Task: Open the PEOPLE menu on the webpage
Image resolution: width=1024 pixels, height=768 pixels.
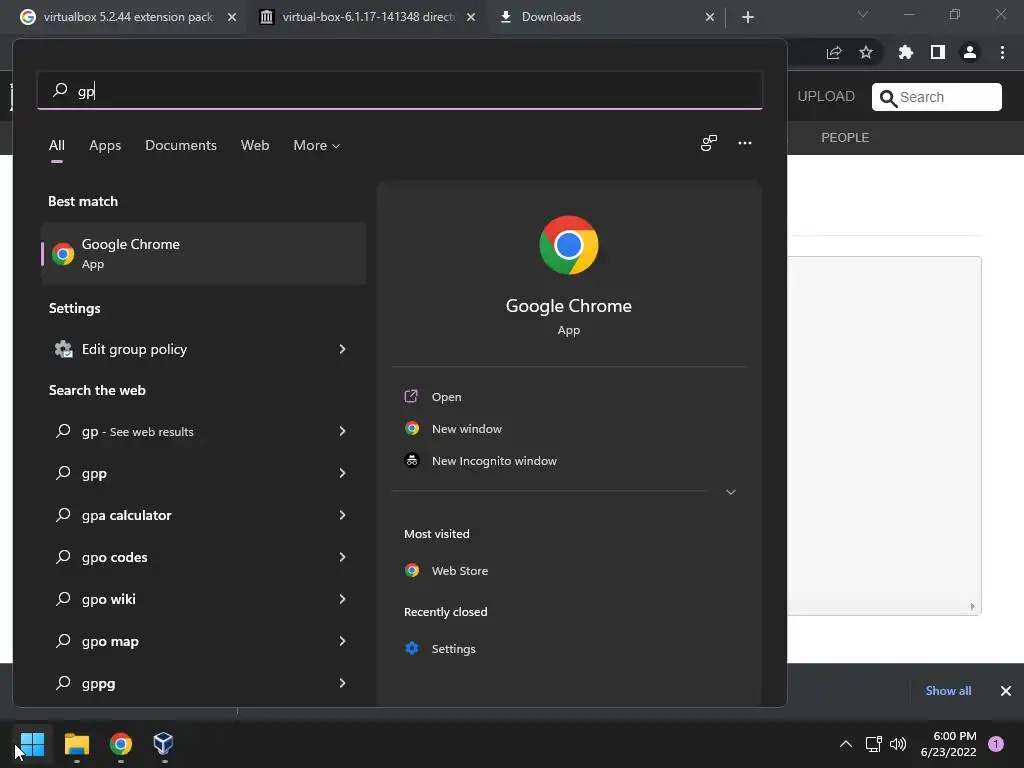Action: tap(845, 138)
